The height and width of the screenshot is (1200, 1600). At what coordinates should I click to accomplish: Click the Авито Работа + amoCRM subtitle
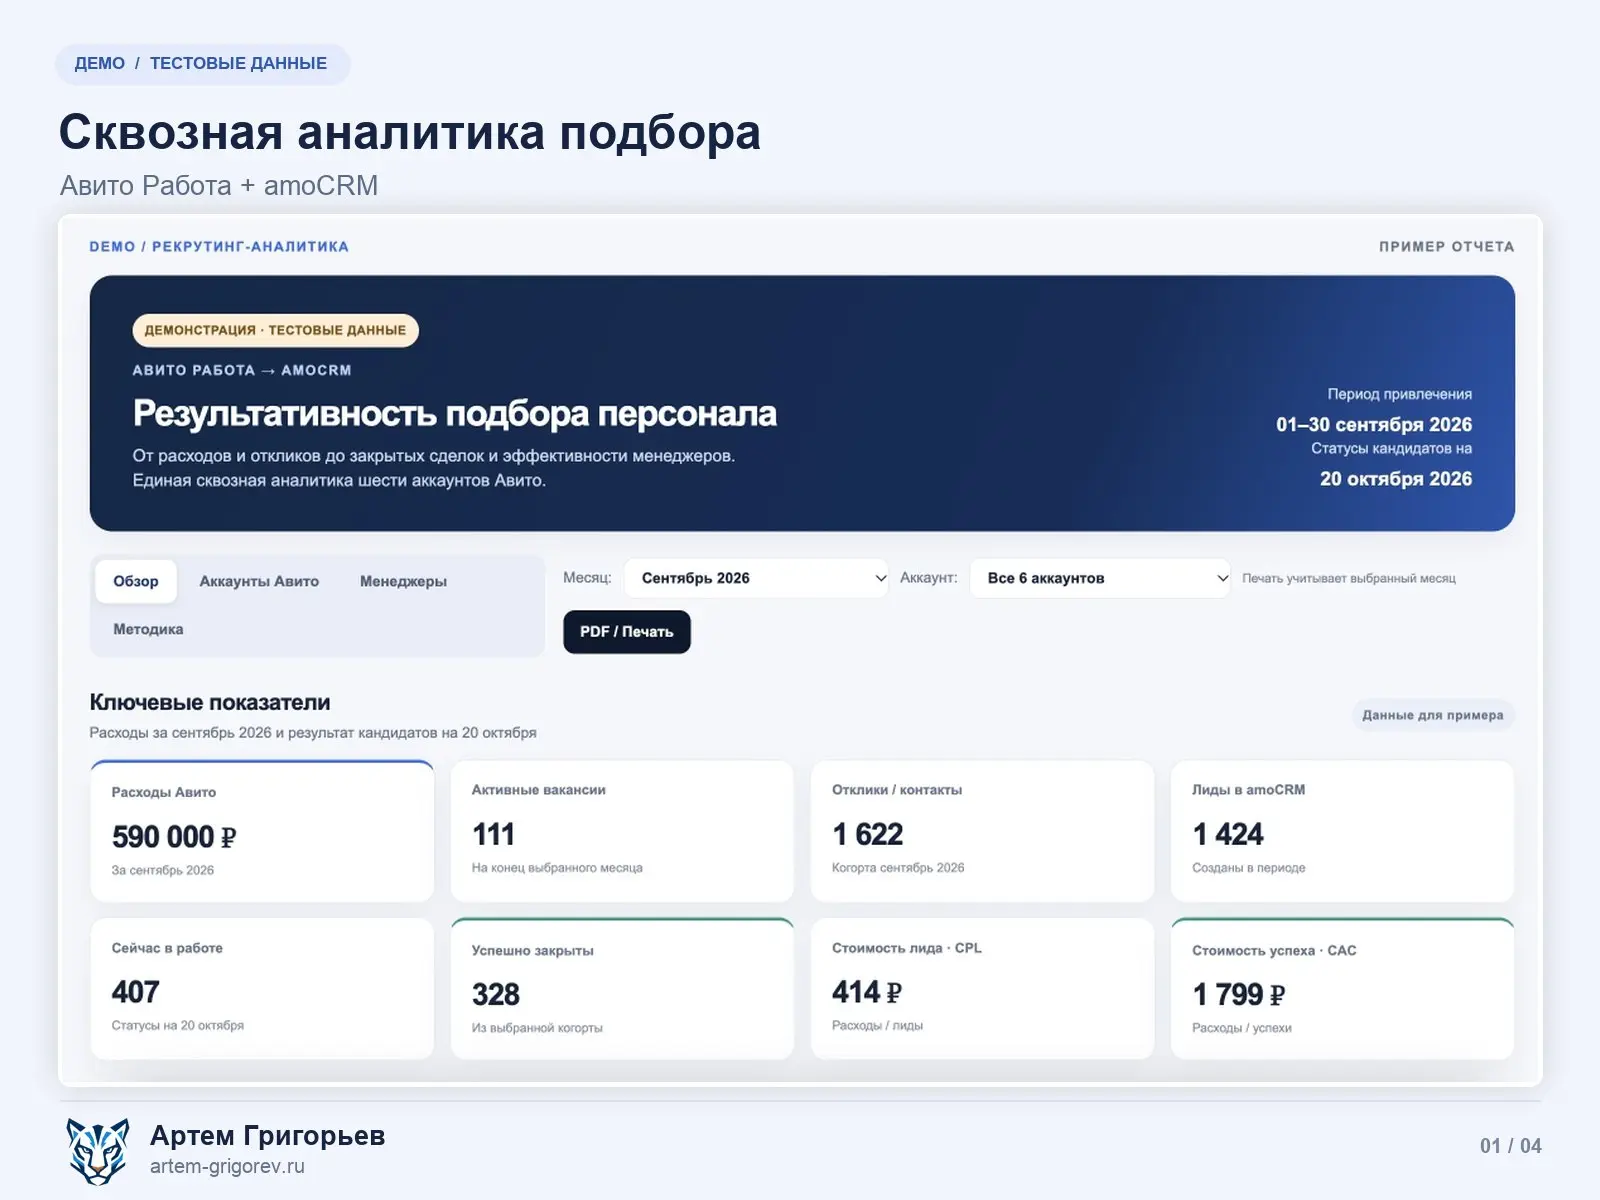[x=219, y=186]
